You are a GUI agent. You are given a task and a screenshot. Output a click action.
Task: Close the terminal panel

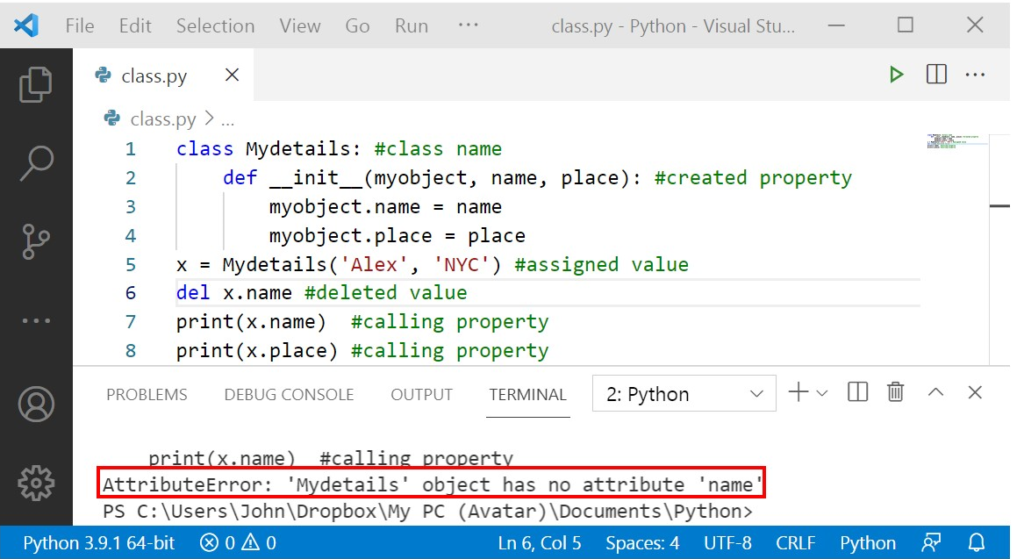pos(975,392)
